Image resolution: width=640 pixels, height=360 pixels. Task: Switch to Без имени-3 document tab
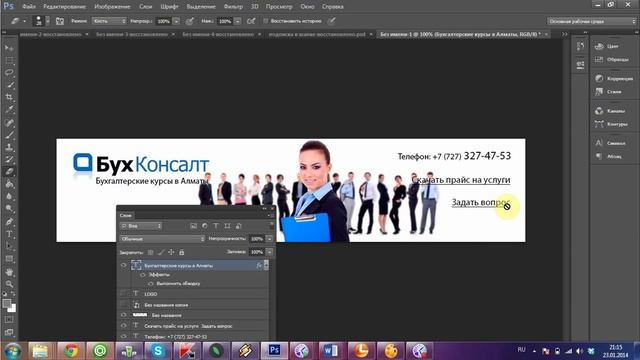[132, 35]
